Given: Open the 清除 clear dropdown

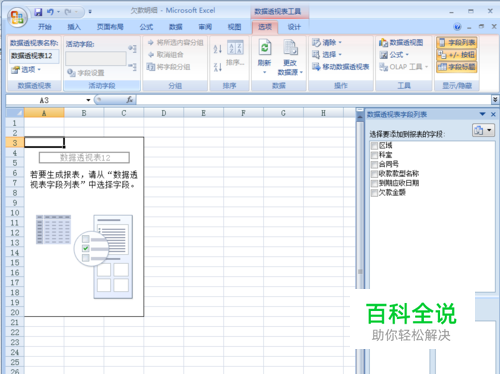Looking at the screenshot, I should pos(327,43).
